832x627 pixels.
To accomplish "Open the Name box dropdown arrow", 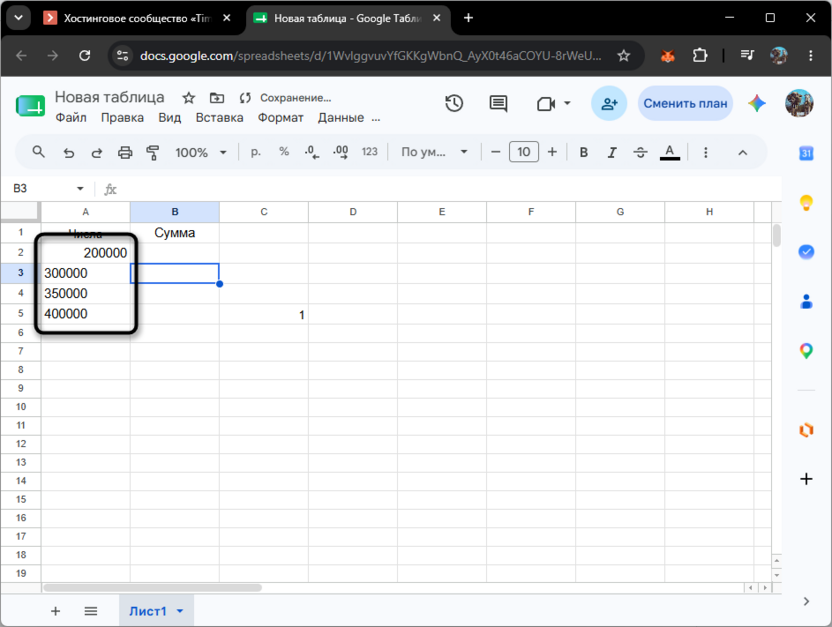I will pyautogui.click(x=80, y=188).
